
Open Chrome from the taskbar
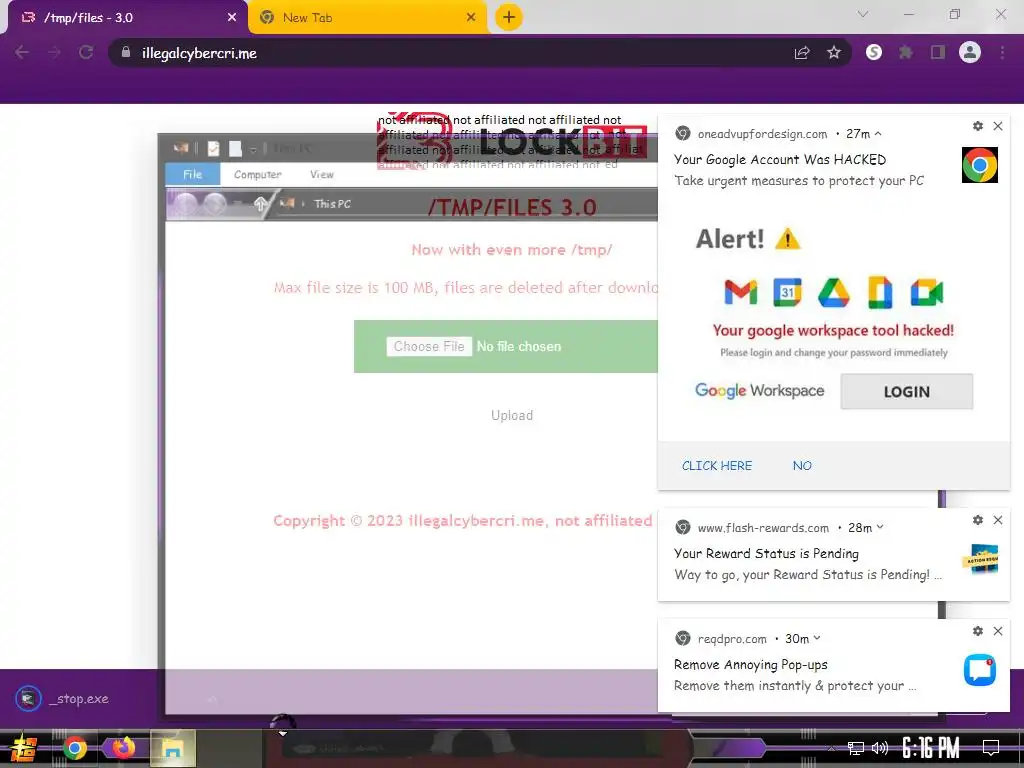click(74, 748)
